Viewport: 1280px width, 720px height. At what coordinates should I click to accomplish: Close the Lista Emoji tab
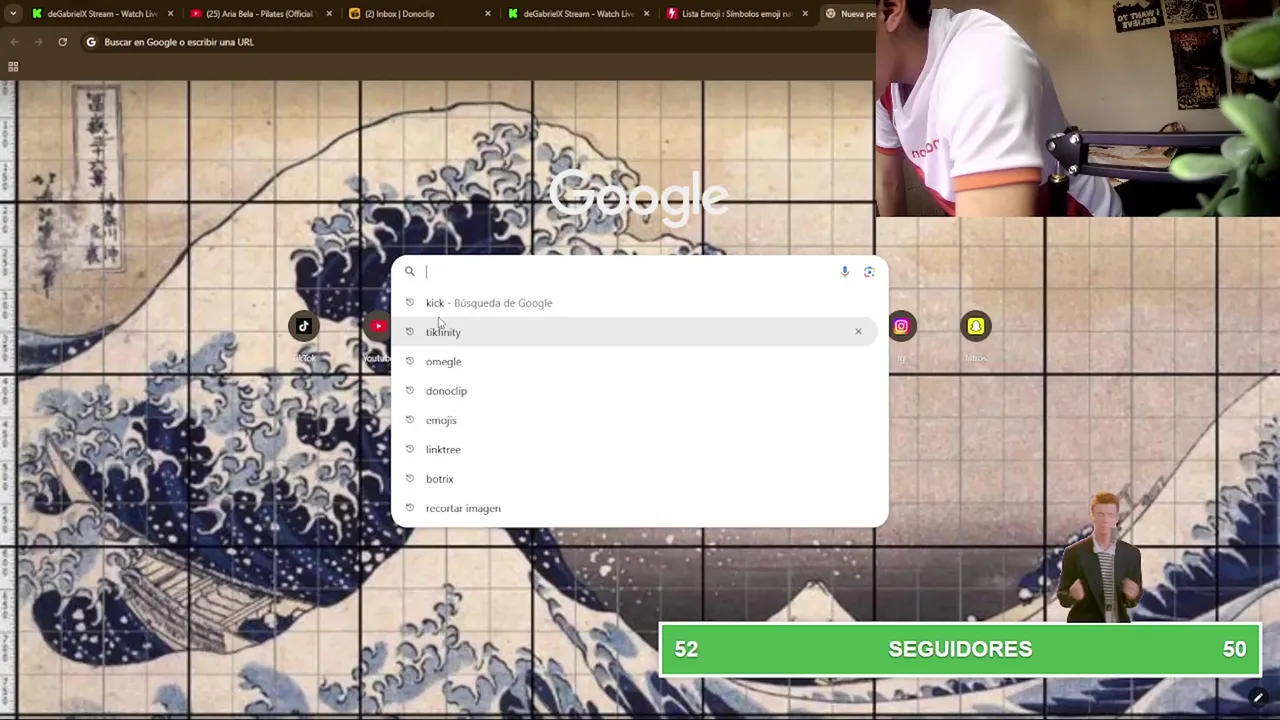pos(805,14)
